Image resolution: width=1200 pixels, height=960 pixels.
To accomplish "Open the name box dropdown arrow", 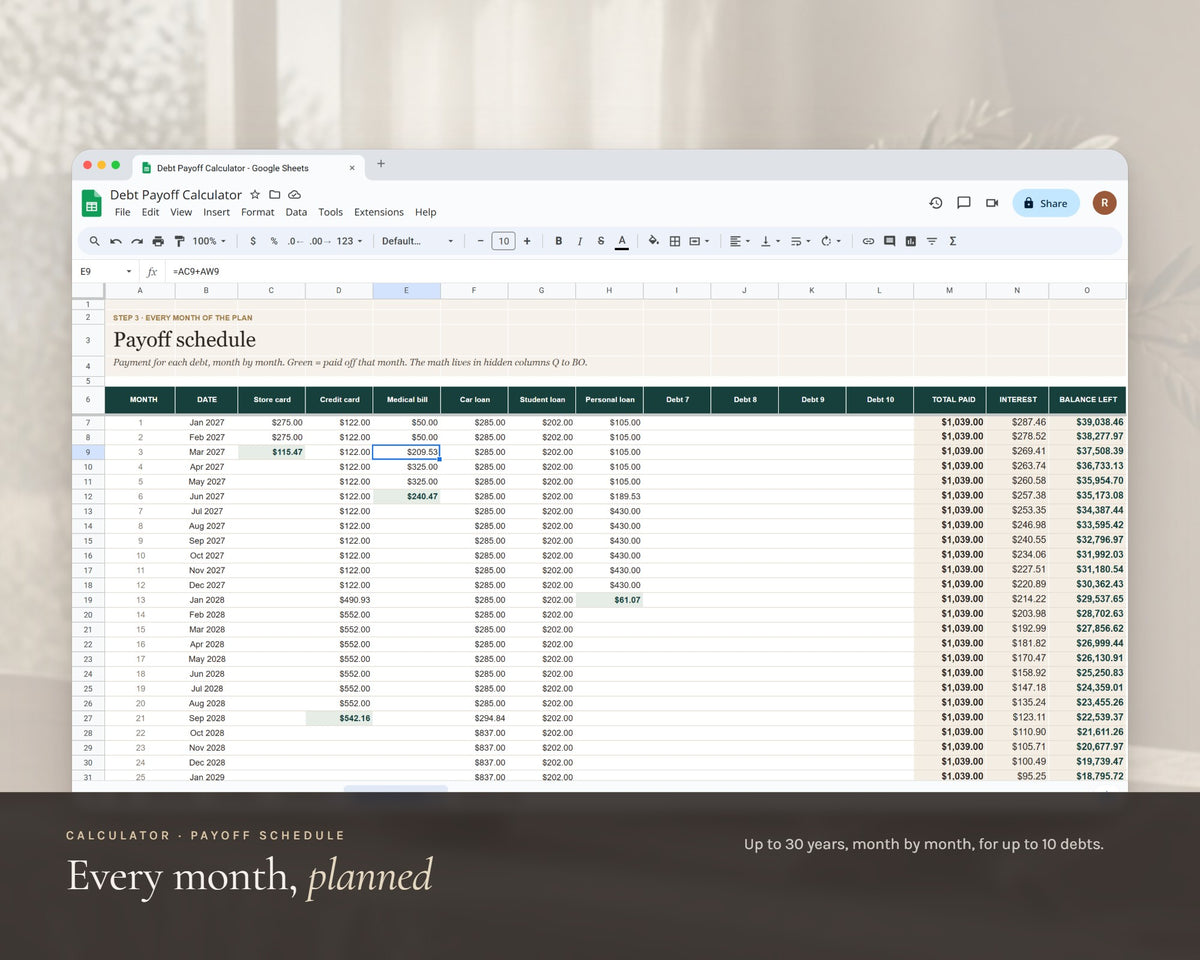I will (x=128, y=271).
